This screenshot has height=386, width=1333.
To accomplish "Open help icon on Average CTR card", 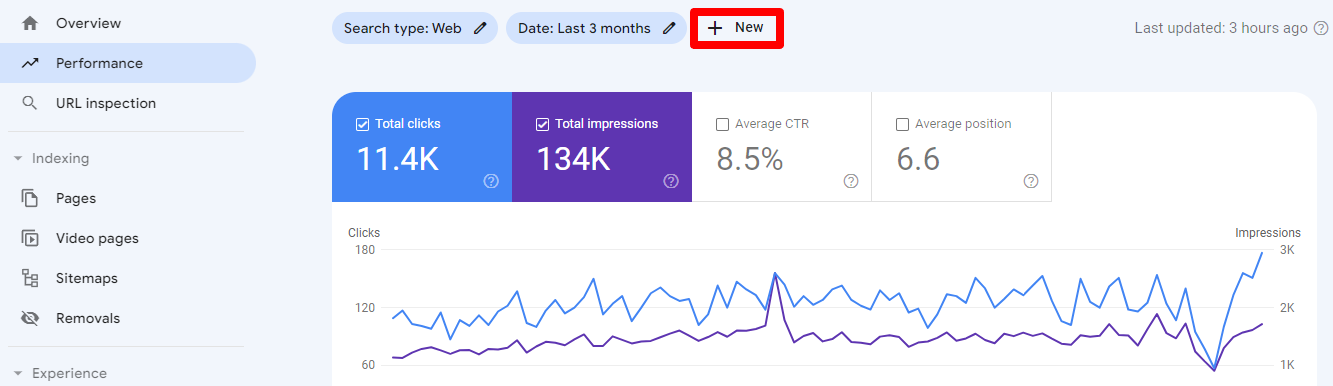I will (851, 181).
